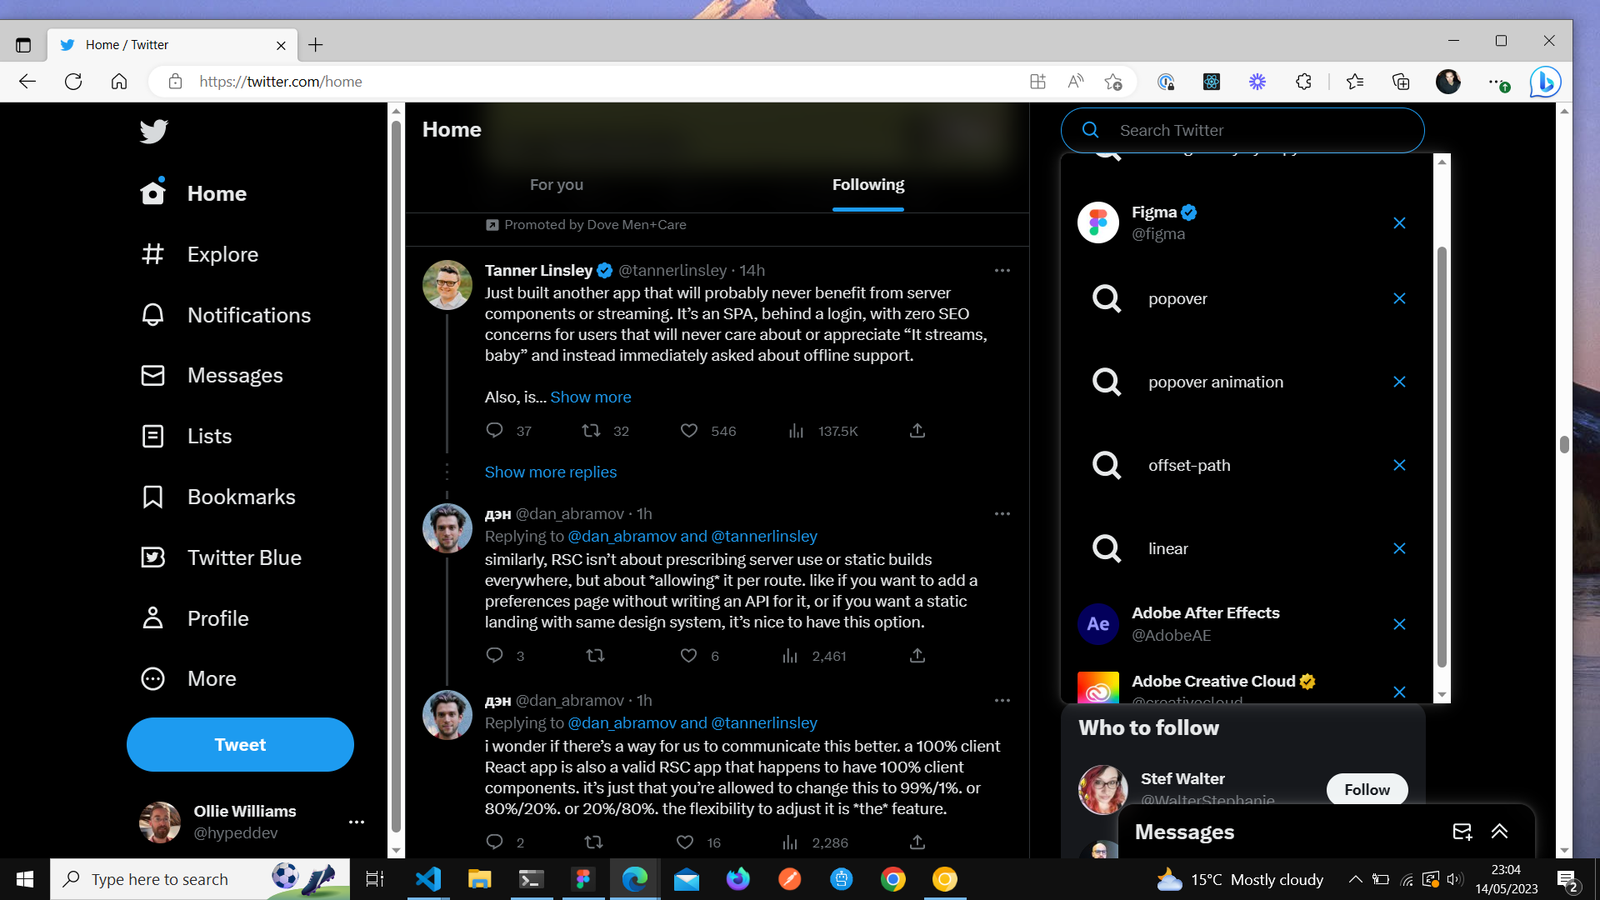Viewport: 1600px width, 900px height.
Task: Switch to the For you tab
Action: (556, 184)
